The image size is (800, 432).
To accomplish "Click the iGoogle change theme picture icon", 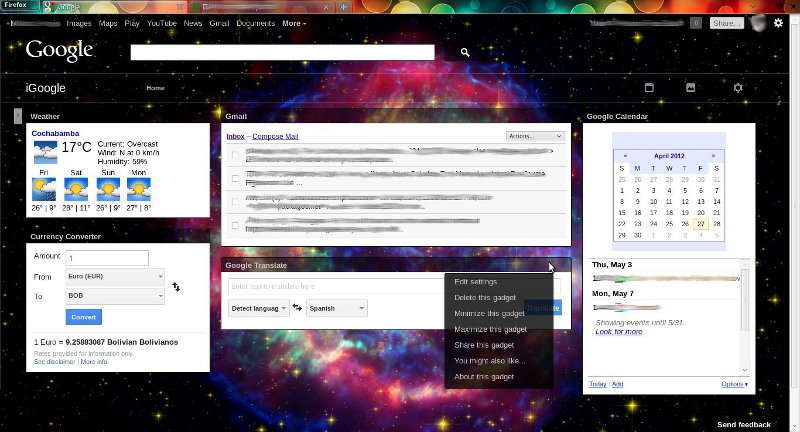I will click(x=690, y=88).
